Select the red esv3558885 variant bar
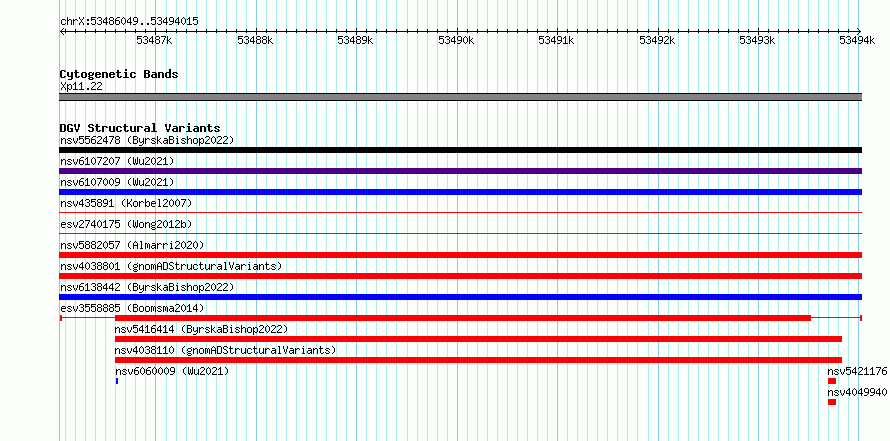The image size is (890, 441). (463, 318)
